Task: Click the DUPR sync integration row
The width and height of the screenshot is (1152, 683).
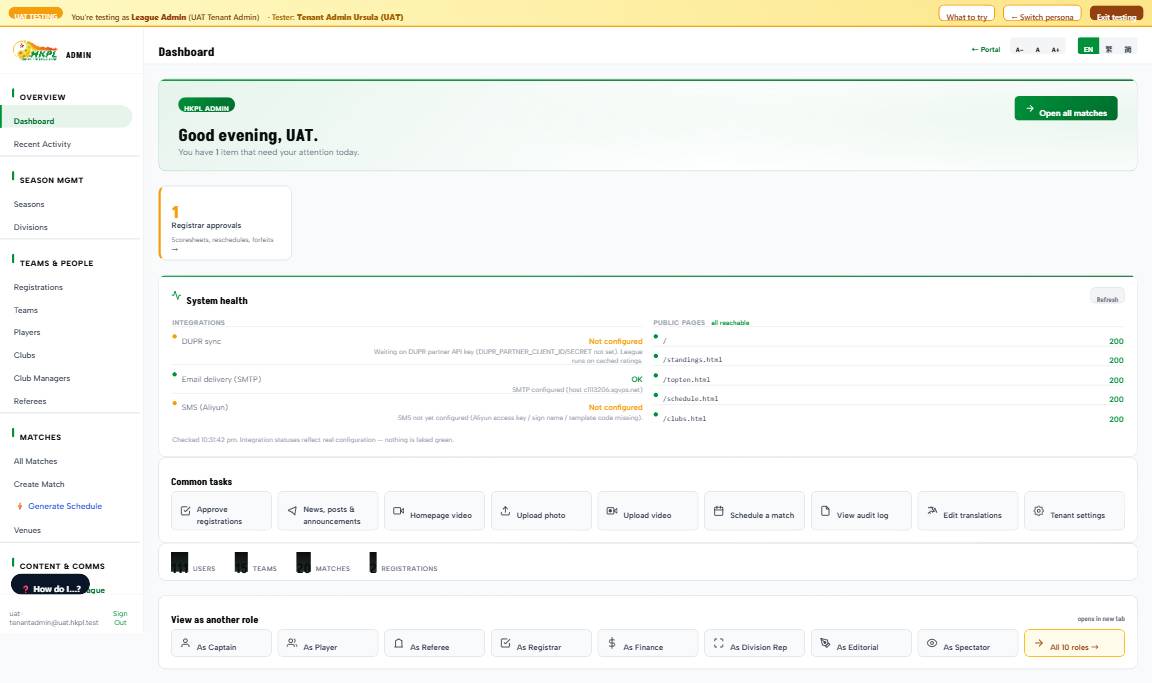Action: pyautogui.click(x=407, y=350)
